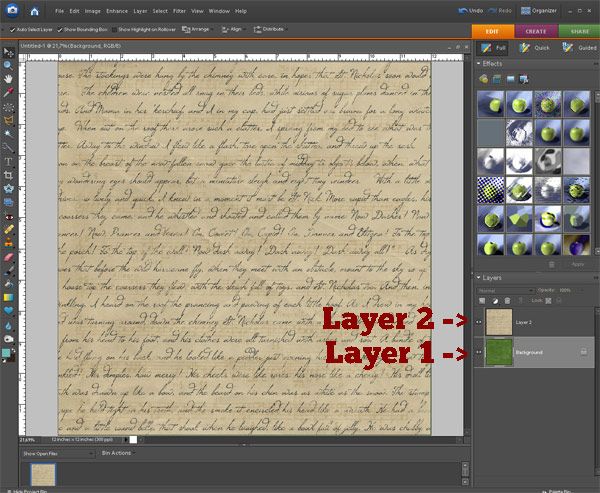Toggle Show Bounding Box checkbox
The image size is (600, 493).
[x=60, y=29]
